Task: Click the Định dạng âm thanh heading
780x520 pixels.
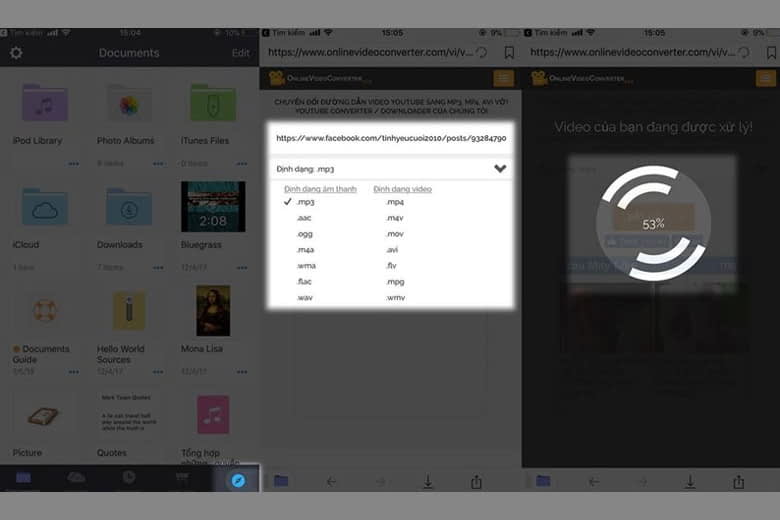Action: [x=320, y=189]
